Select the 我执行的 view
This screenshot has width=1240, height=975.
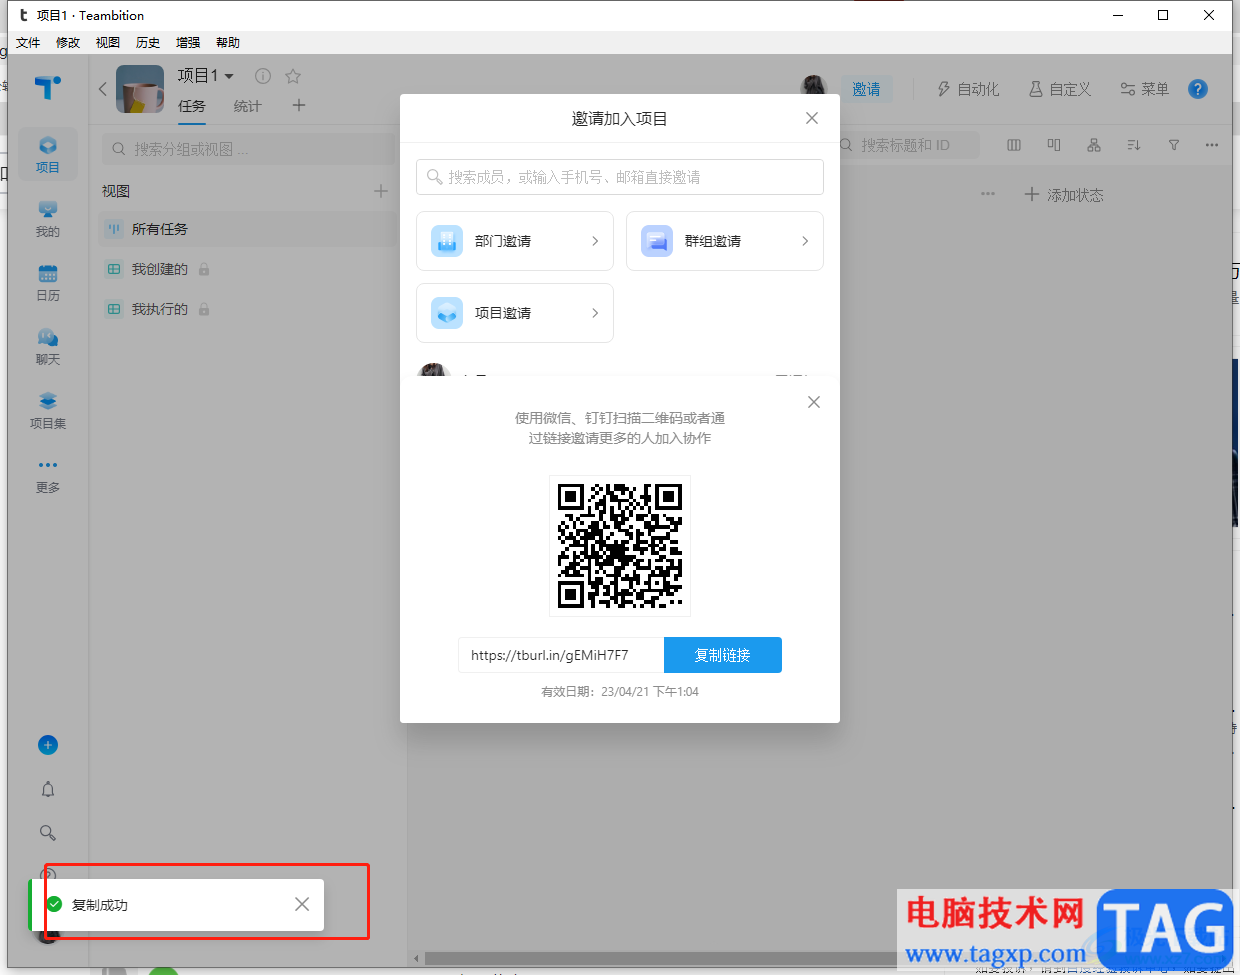pos(249,309)
